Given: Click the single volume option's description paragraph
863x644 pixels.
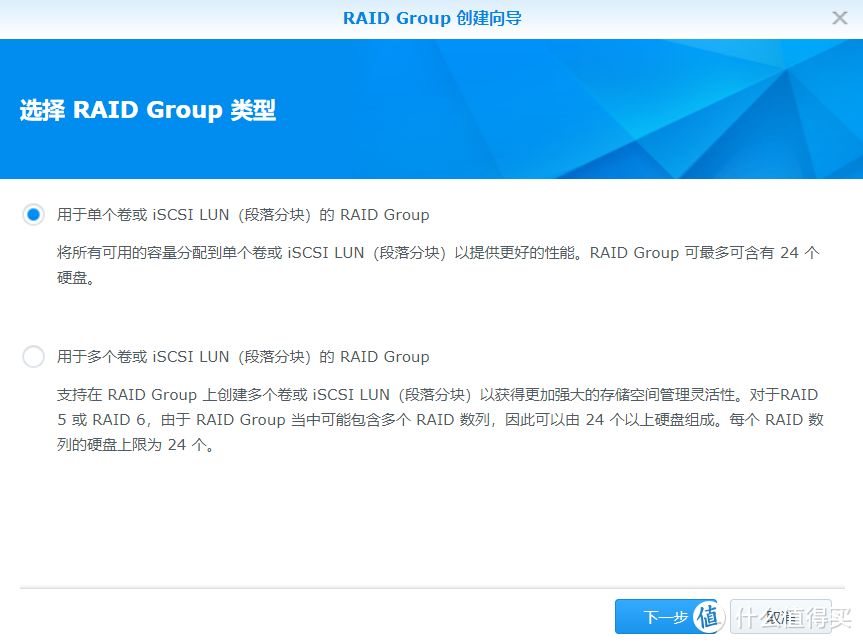Looking at the screenshot, I should (437, 254).
